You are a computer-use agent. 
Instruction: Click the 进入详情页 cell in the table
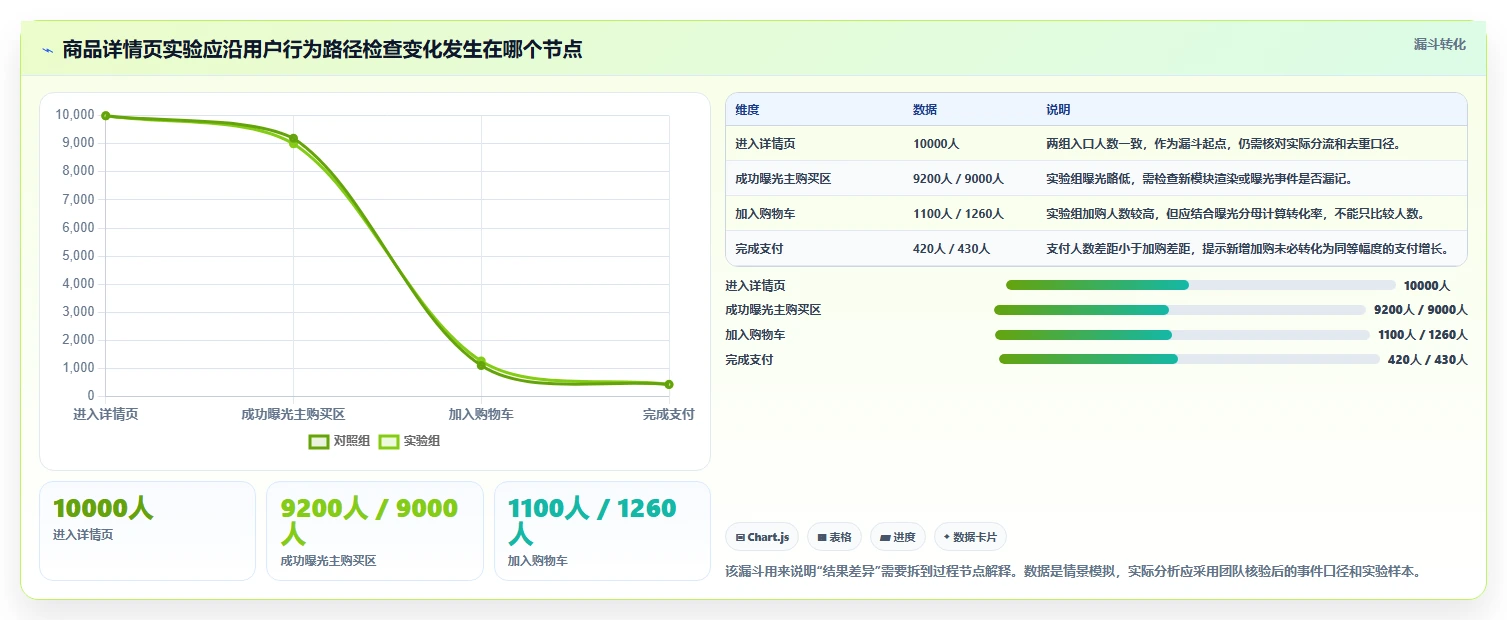tap(765, 144)
